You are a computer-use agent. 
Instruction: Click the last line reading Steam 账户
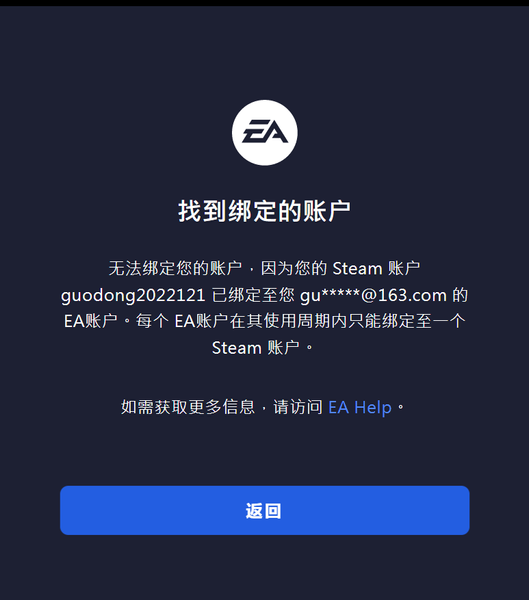coord(256,348)
